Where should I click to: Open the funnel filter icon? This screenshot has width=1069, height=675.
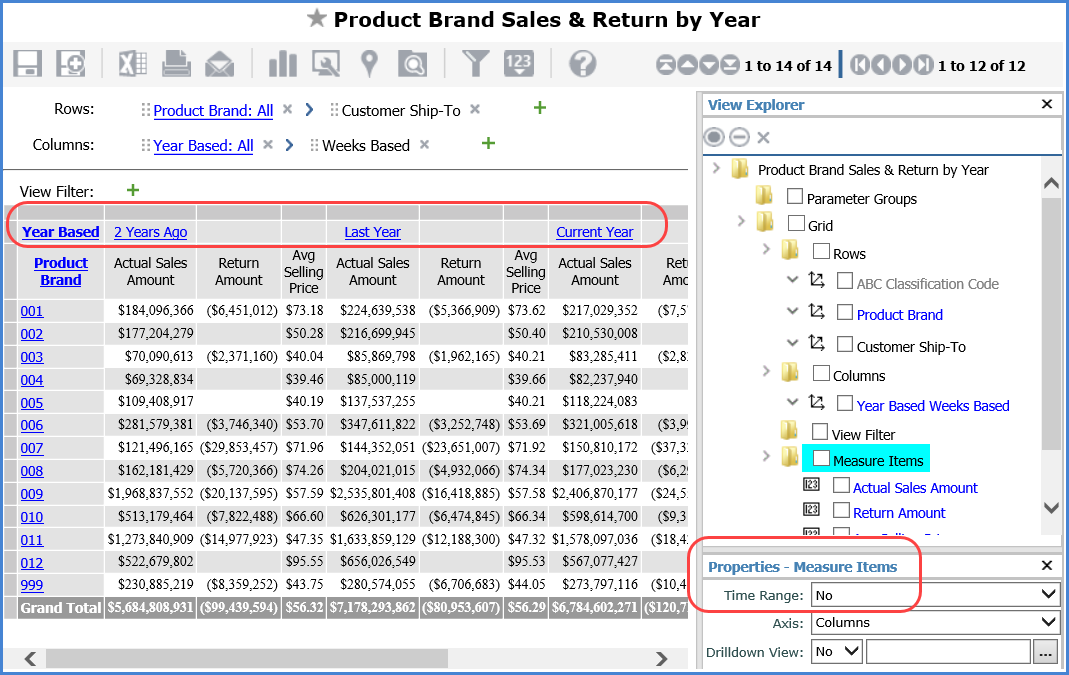[475, 64]
